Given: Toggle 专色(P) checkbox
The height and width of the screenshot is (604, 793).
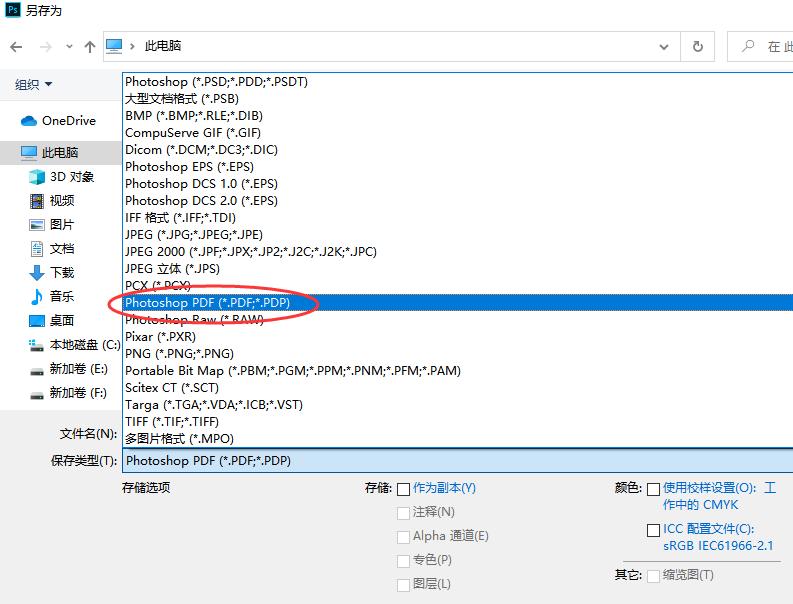Looking at the screenshot, I should pos(403,560).
